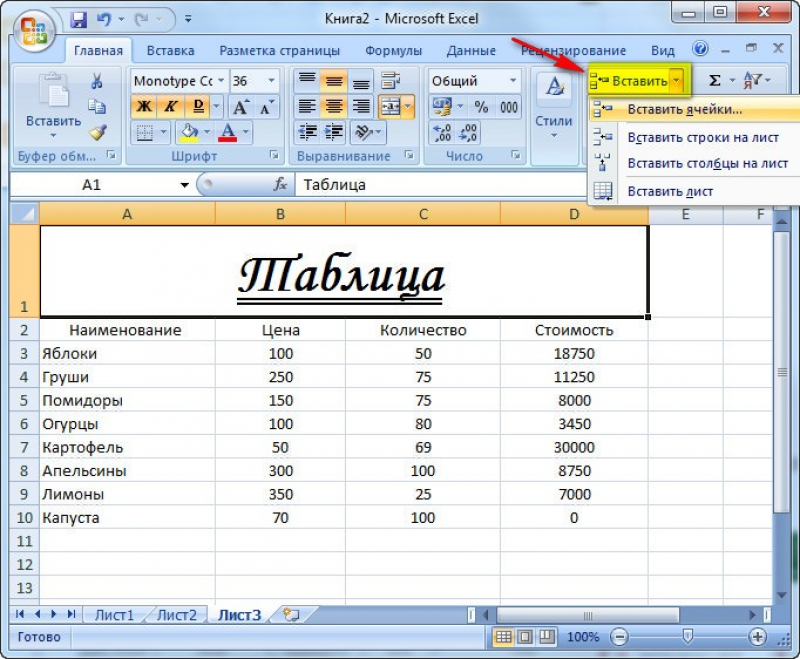The image size is (800, 659).
Task: Decrease decimal places
Action: pyautogui.click(x=468, y=132)
